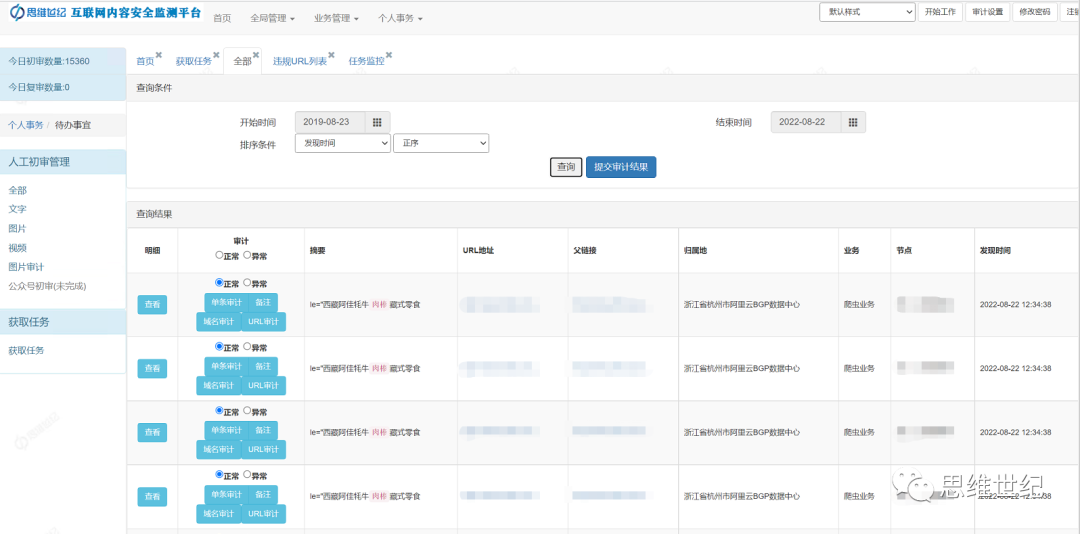Screen dimensions: 1080x534
Task: Open the start time calendar picker icon
Action: coord(377,122)
